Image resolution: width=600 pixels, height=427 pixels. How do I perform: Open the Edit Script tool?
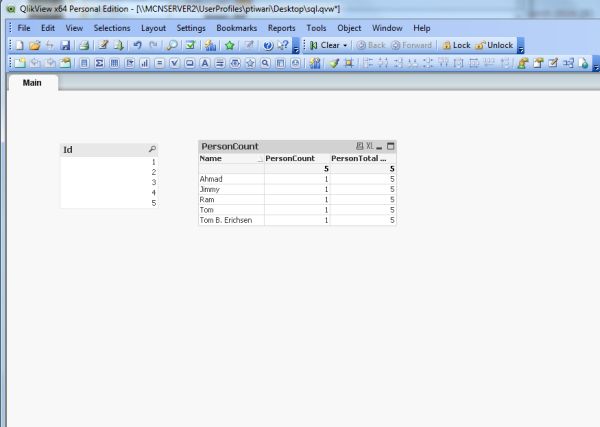coord(103,45)
